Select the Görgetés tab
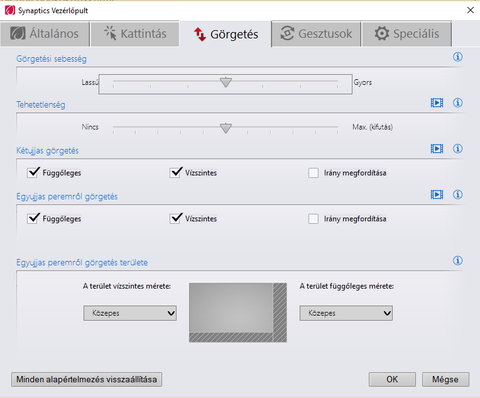 [226, 34]
